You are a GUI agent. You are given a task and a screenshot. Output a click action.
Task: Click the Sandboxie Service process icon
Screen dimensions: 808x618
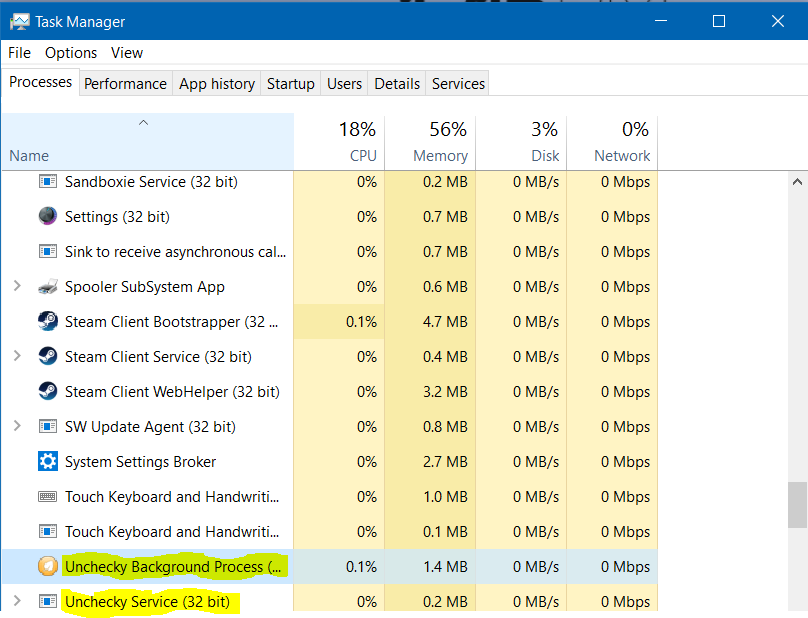(x=48, y=182)
